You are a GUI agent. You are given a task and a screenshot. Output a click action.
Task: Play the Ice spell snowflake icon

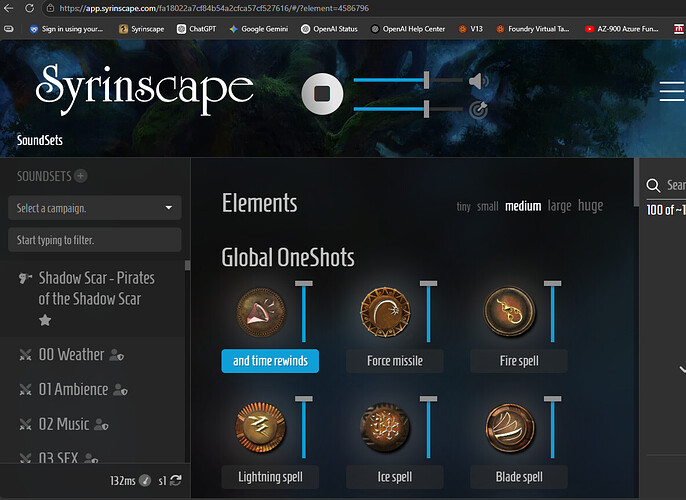385,427
